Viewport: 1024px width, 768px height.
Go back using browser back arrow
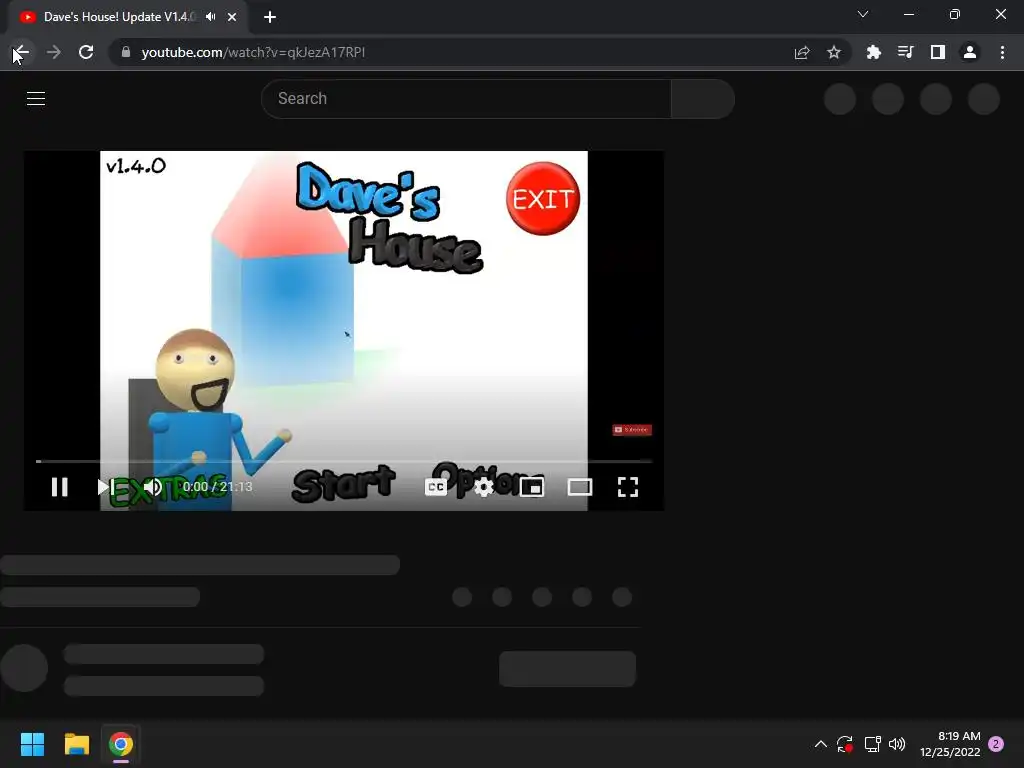click(x=22, y=52)
